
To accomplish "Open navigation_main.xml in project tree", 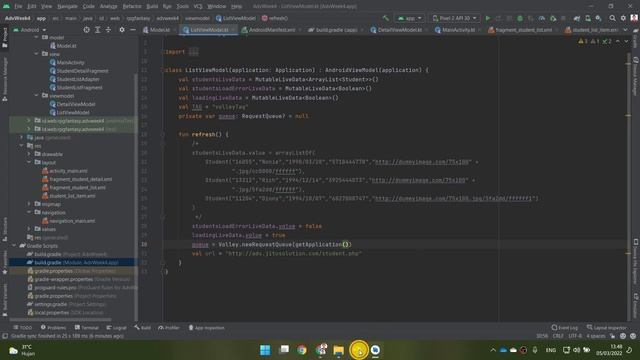I will (x=72, y=220).
